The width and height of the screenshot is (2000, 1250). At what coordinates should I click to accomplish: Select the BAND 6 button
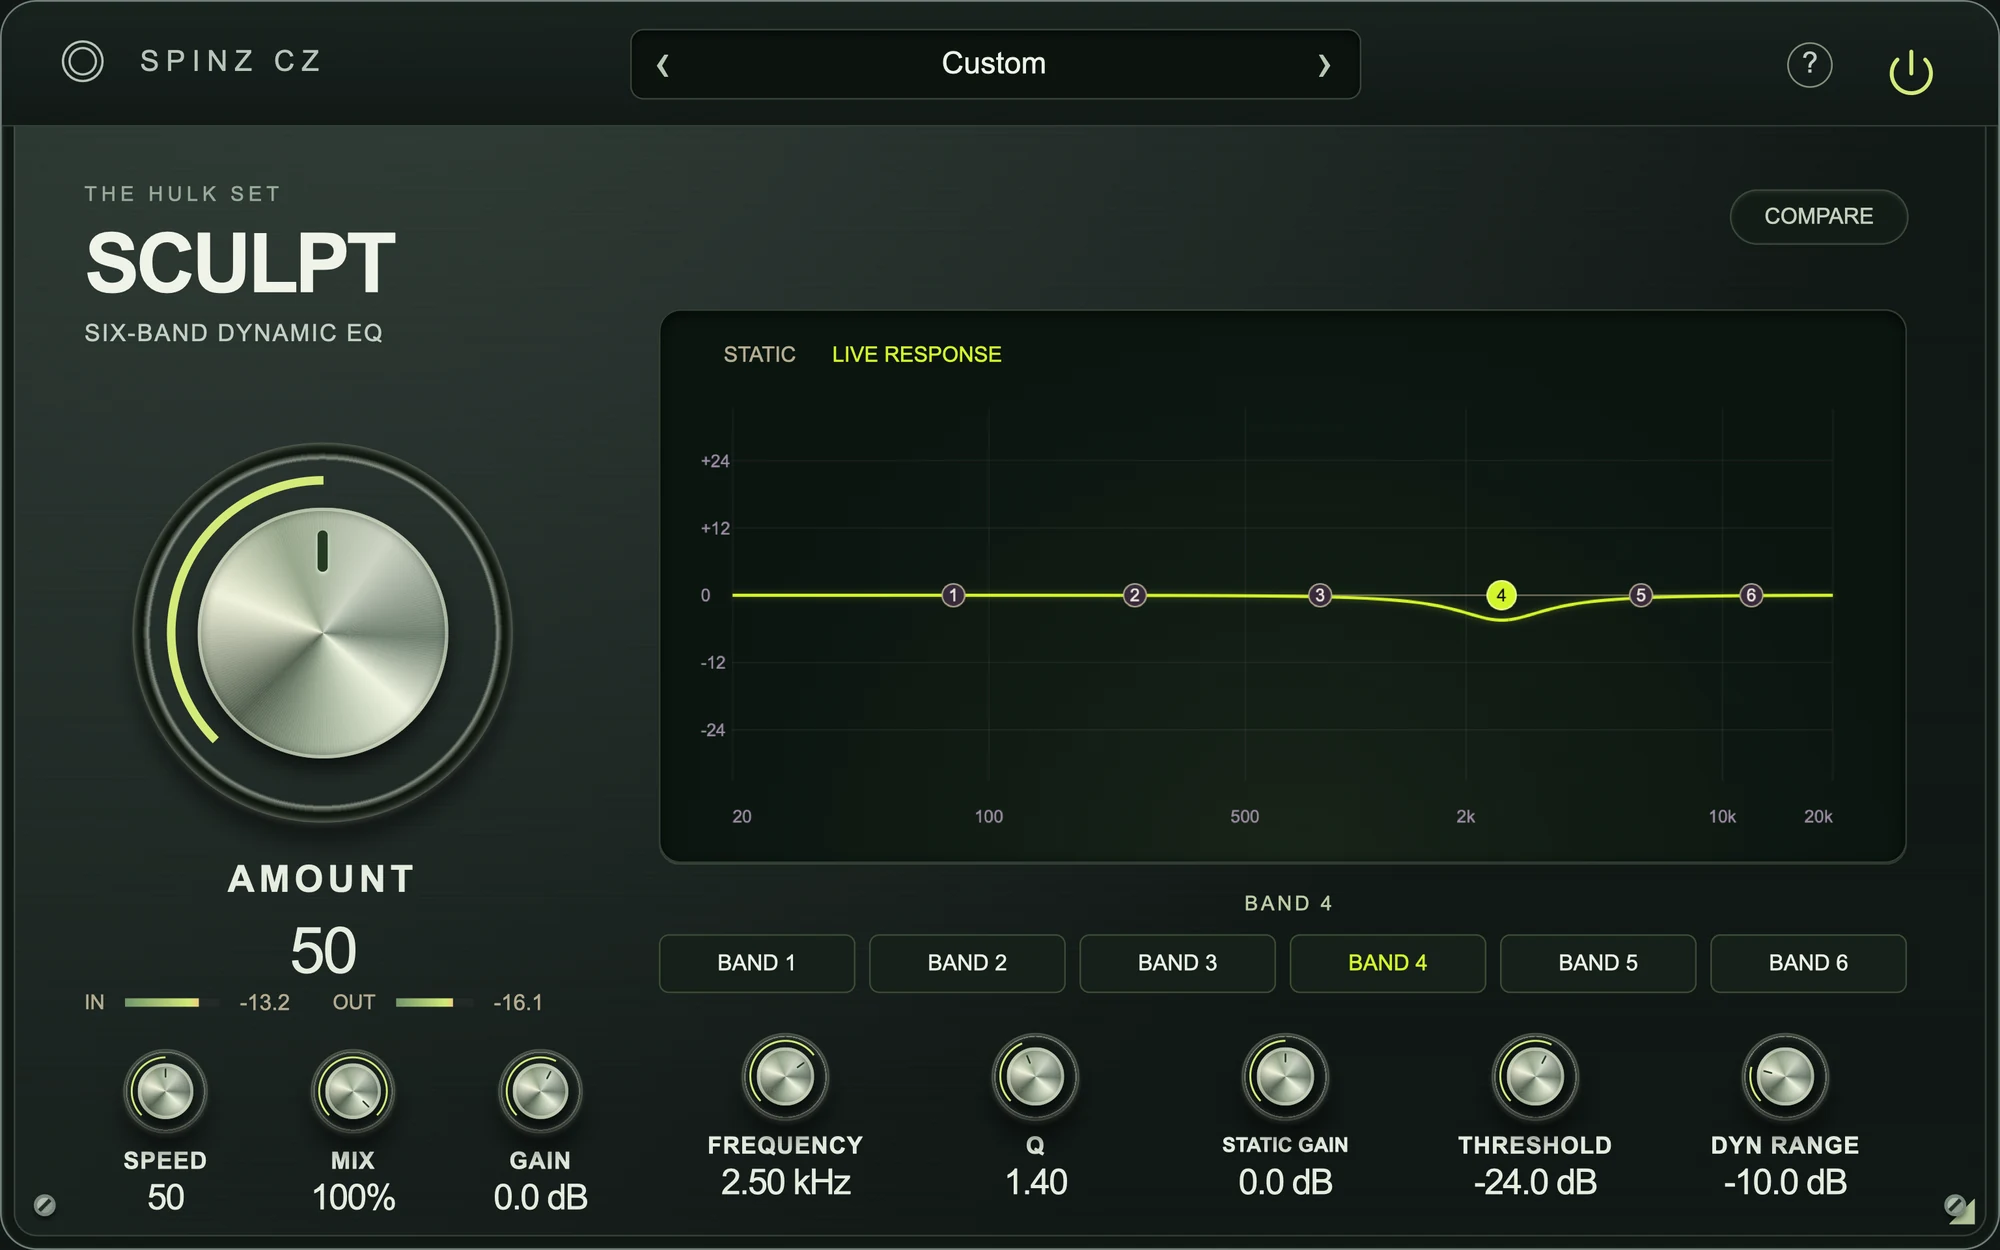point(1808,963)
